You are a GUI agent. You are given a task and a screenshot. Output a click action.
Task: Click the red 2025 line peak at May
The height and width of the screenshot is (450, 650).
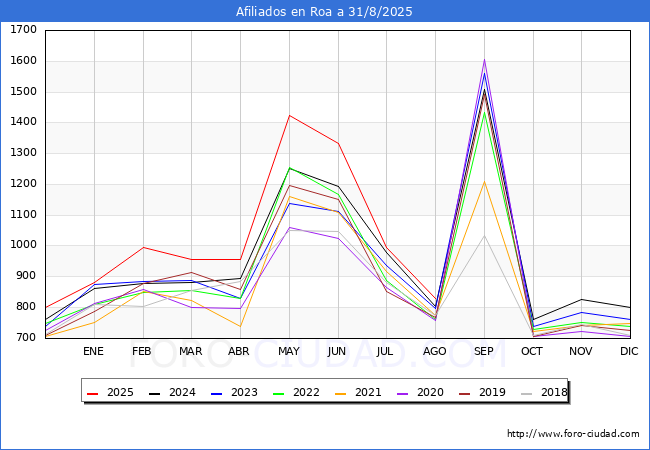pos(289,115)
